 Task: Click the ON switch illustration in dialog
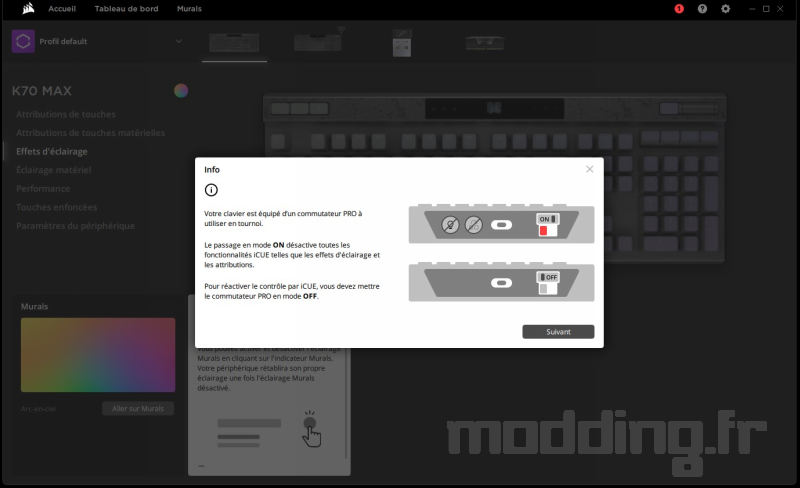pyautogui.click(x=547, y=225)
